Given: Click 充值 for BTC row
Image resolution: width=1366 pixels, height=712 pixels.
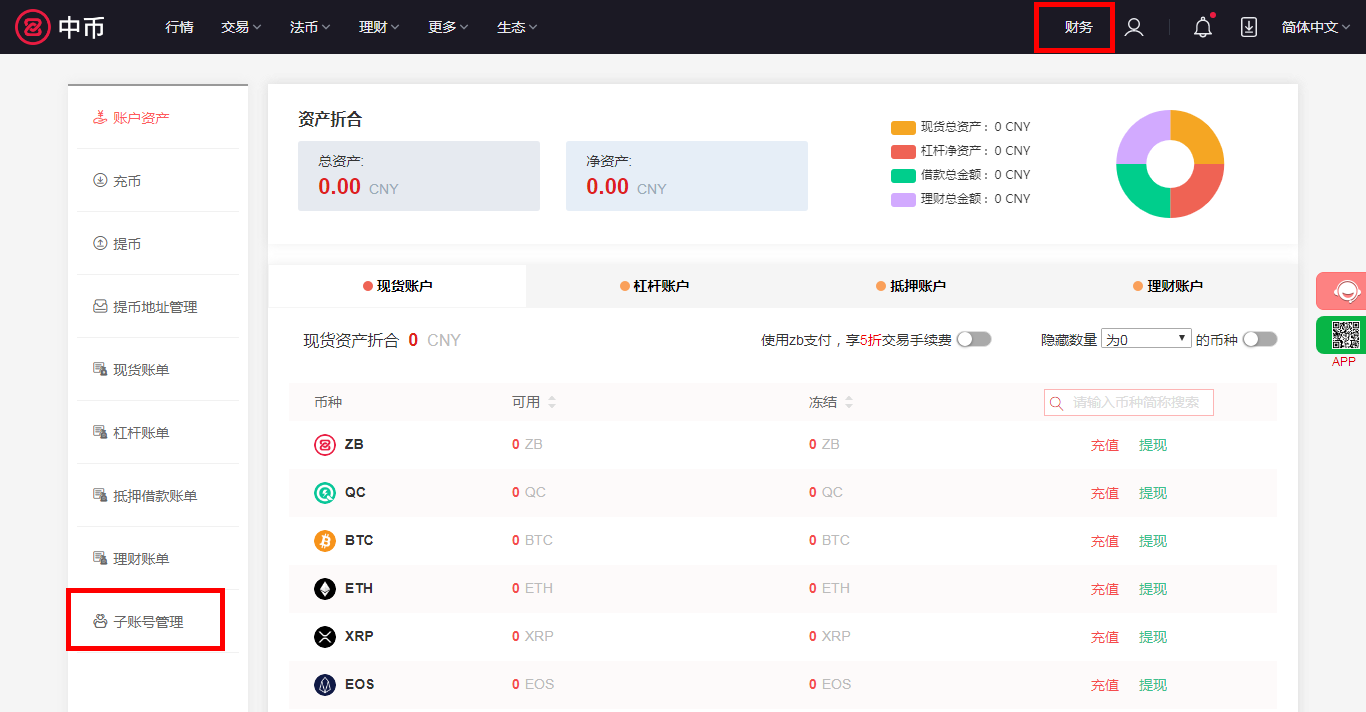Looking at the screenshot, I should click(1105, 541).
